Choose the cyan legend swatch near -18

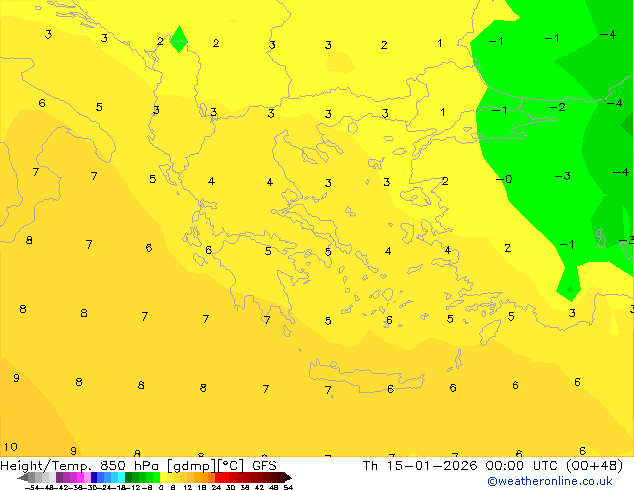122,477
